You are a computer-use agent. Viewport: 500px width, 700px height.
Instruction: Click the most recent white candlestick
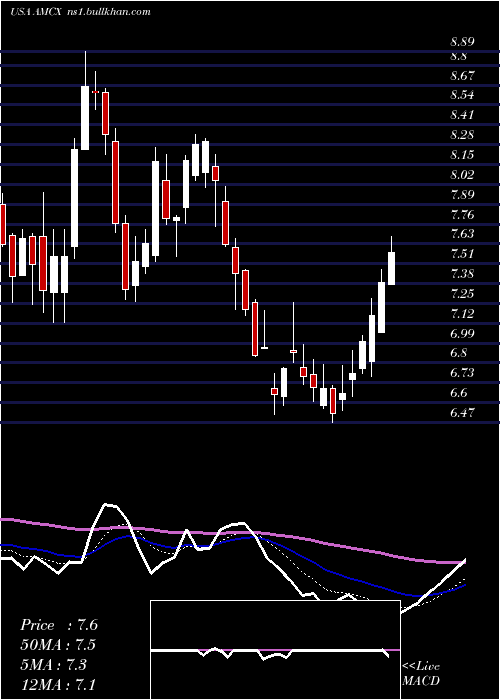(x=392, y=268)
